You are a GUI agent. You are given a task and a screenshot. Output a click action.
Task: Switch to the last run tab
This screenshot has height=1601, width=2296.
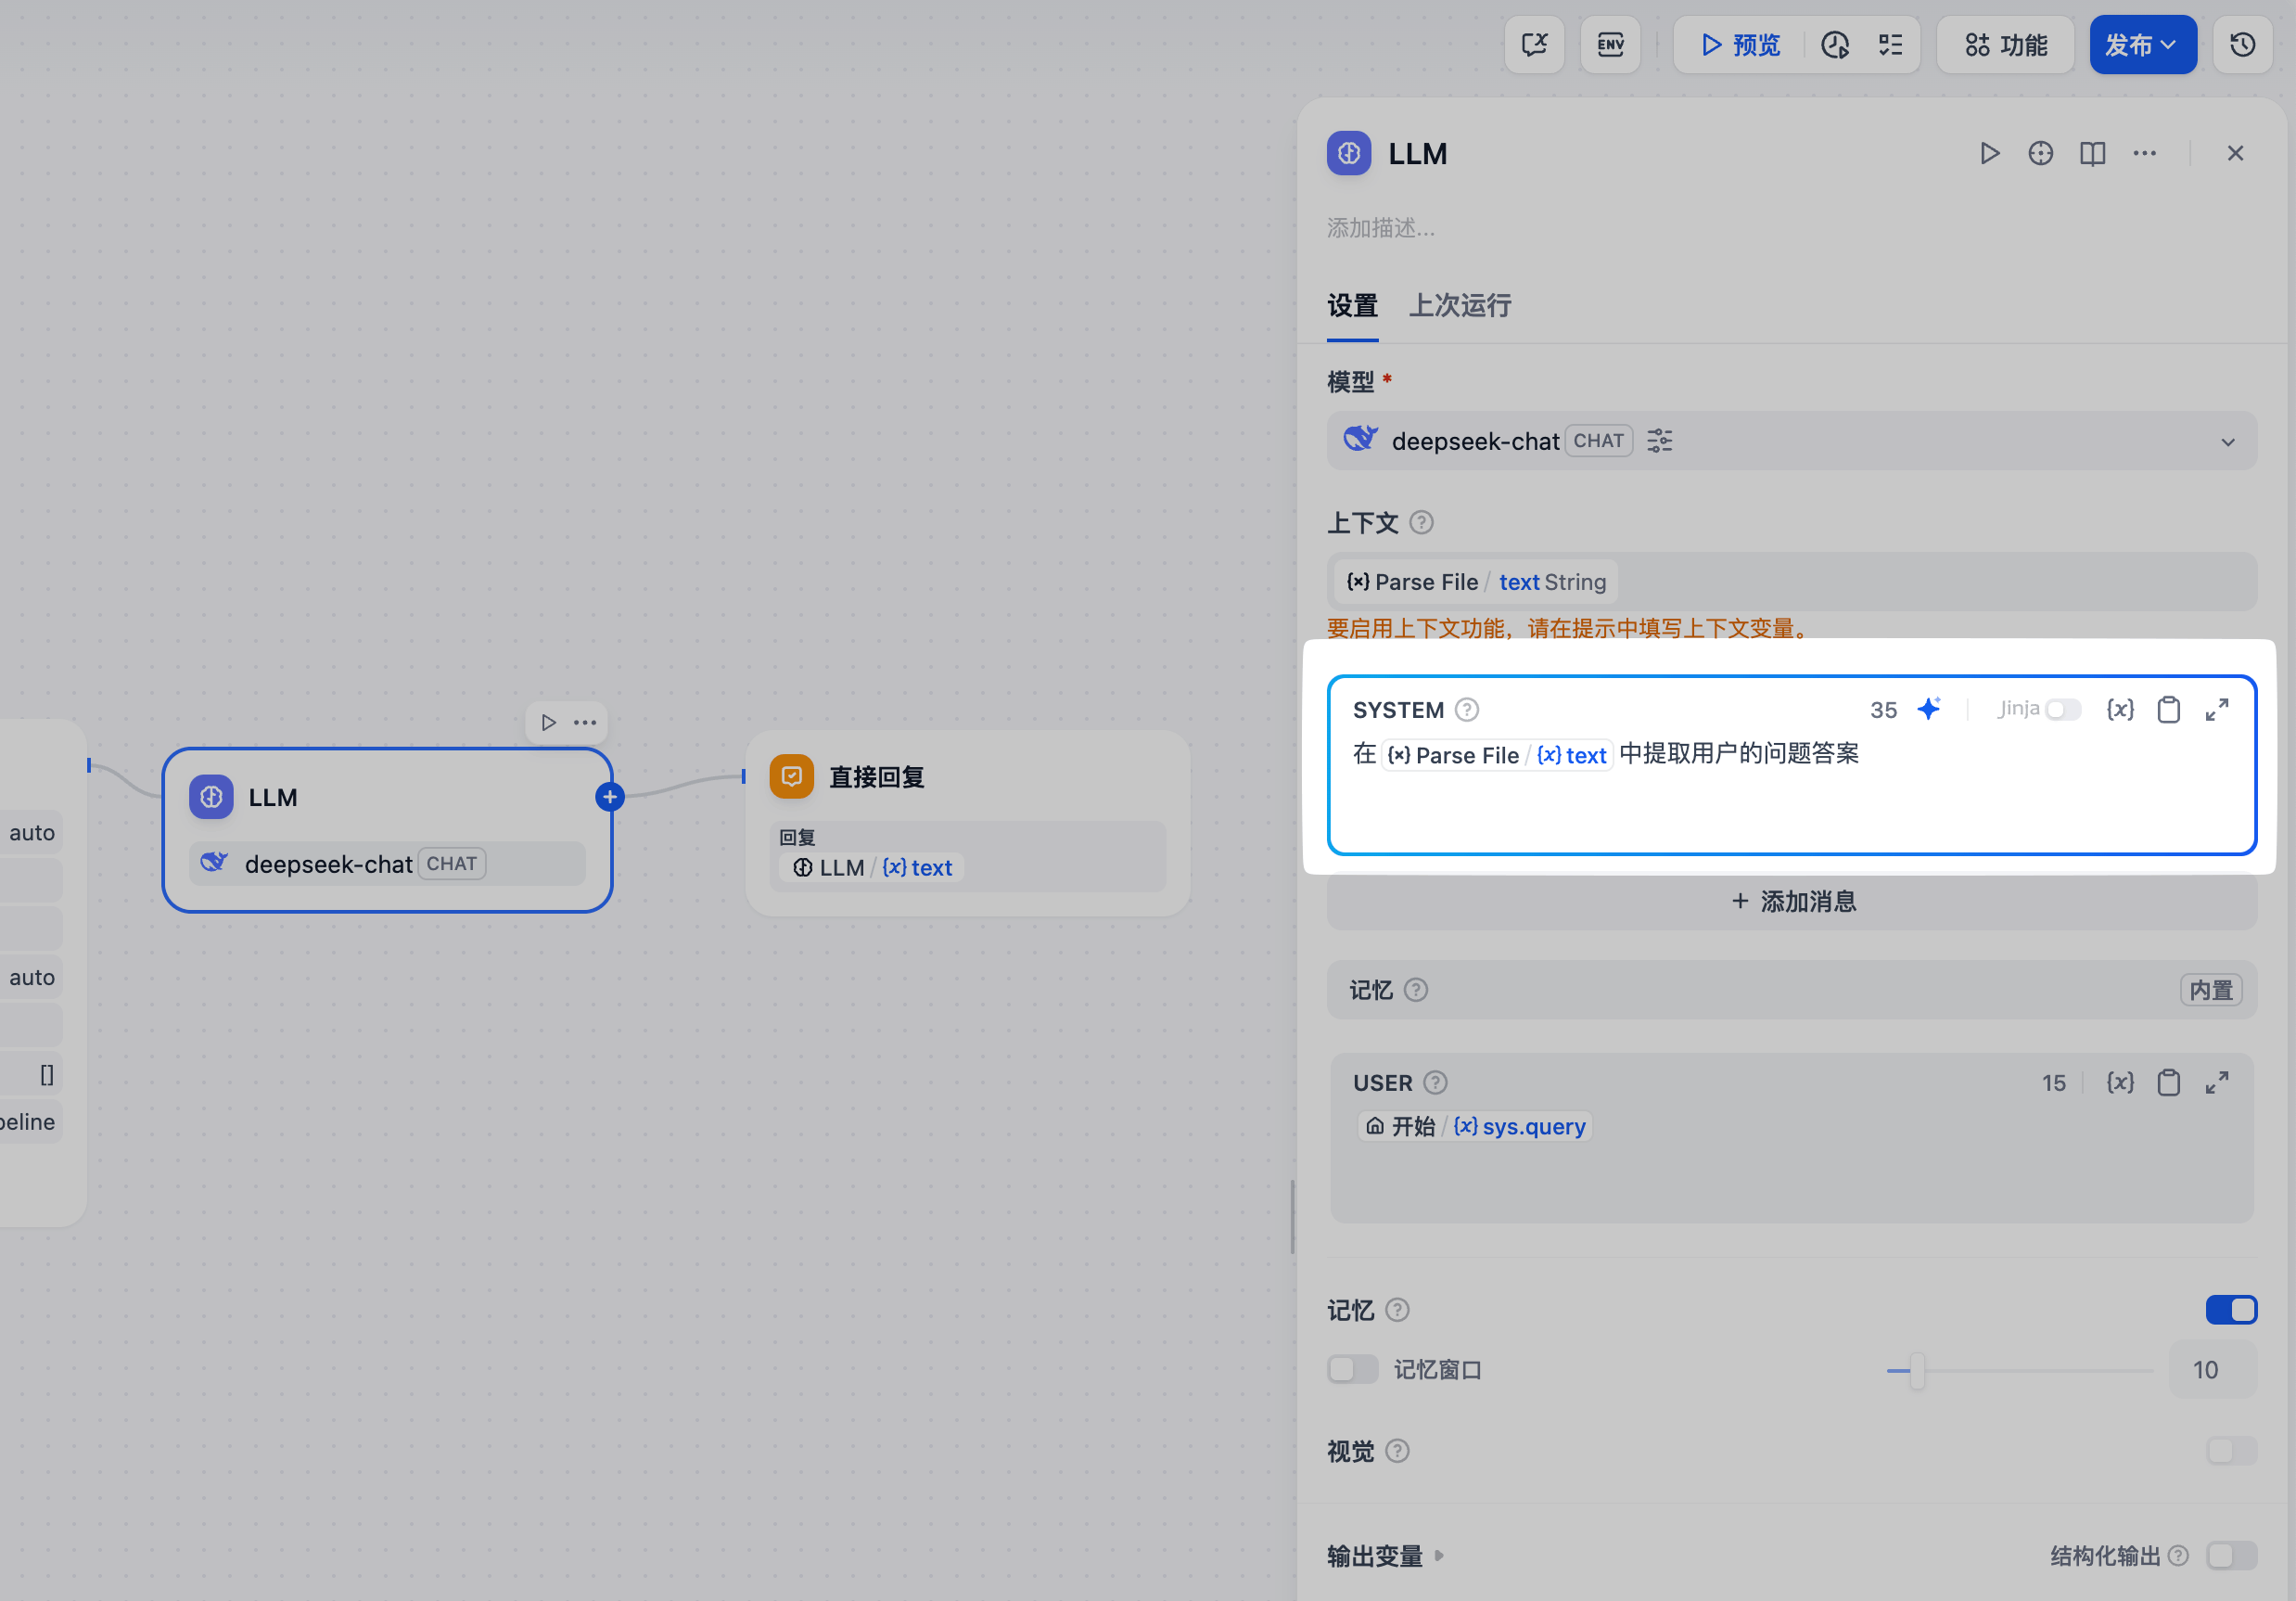click(x=1459, y=305)
